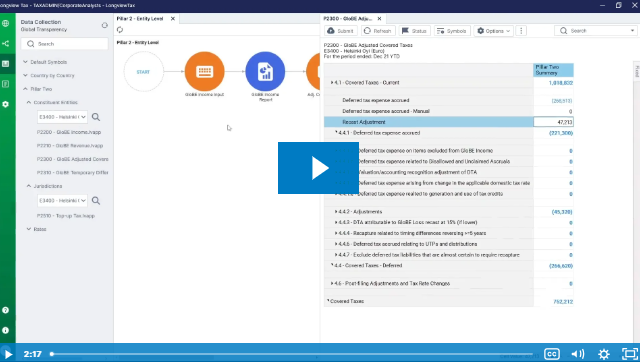Switch to Pillar 2 - Entity Level tab
Screen dimensions: 640x362
click(x=140, y=19)
